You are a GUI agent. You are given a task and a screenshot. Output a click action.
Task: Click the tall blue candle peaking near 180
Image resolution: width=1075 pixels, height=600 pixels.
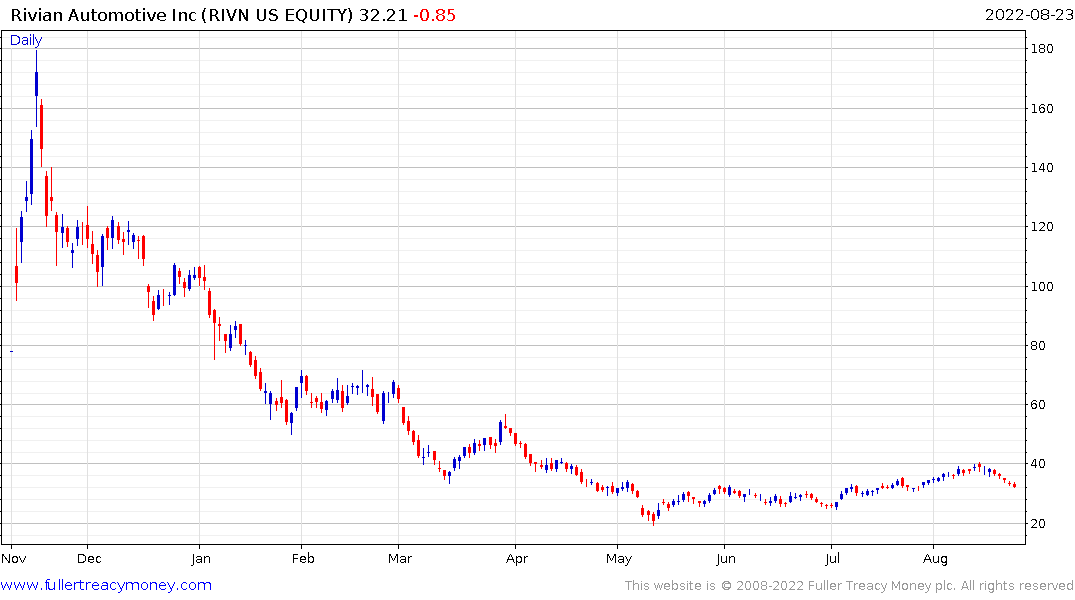[x=36, y=84]
